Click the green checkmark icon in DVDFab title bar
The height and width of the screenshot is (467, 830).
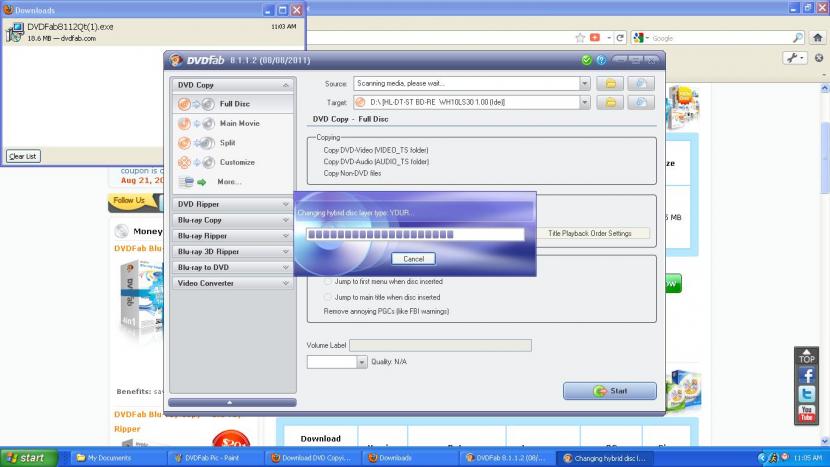586,60
